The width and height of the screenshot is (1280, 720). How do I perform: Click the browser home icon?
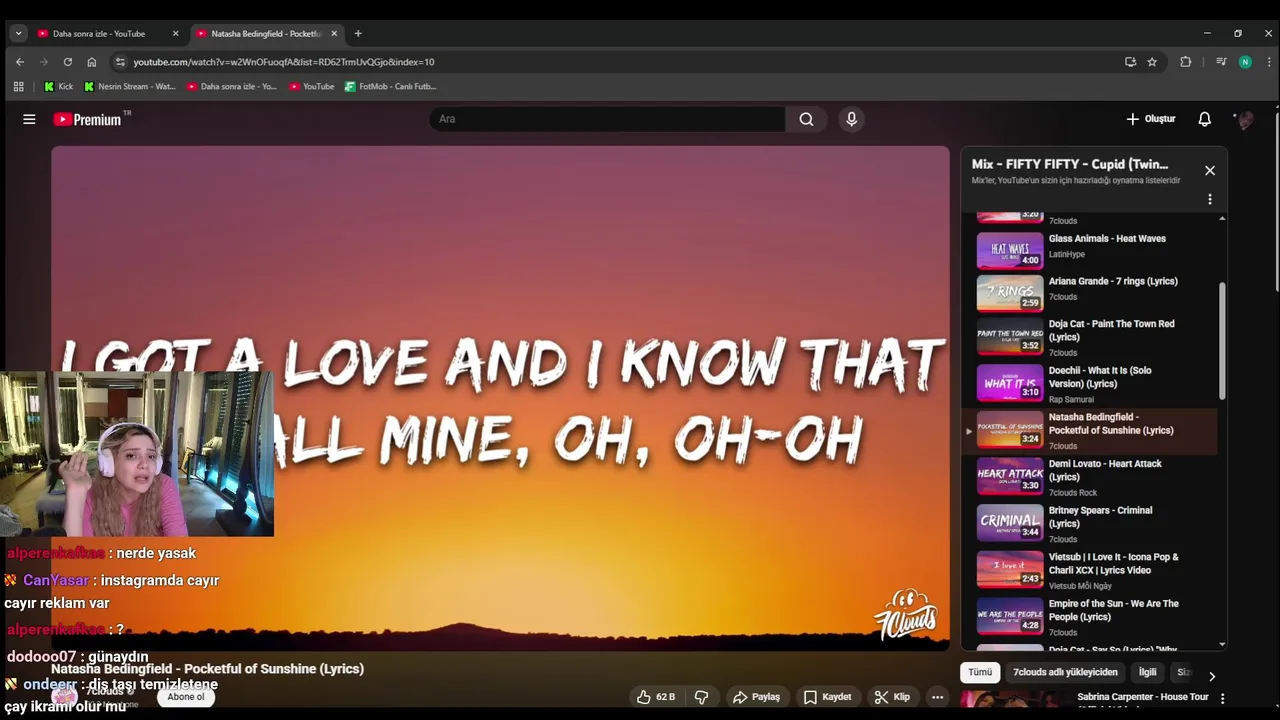[x=92, y=62]
